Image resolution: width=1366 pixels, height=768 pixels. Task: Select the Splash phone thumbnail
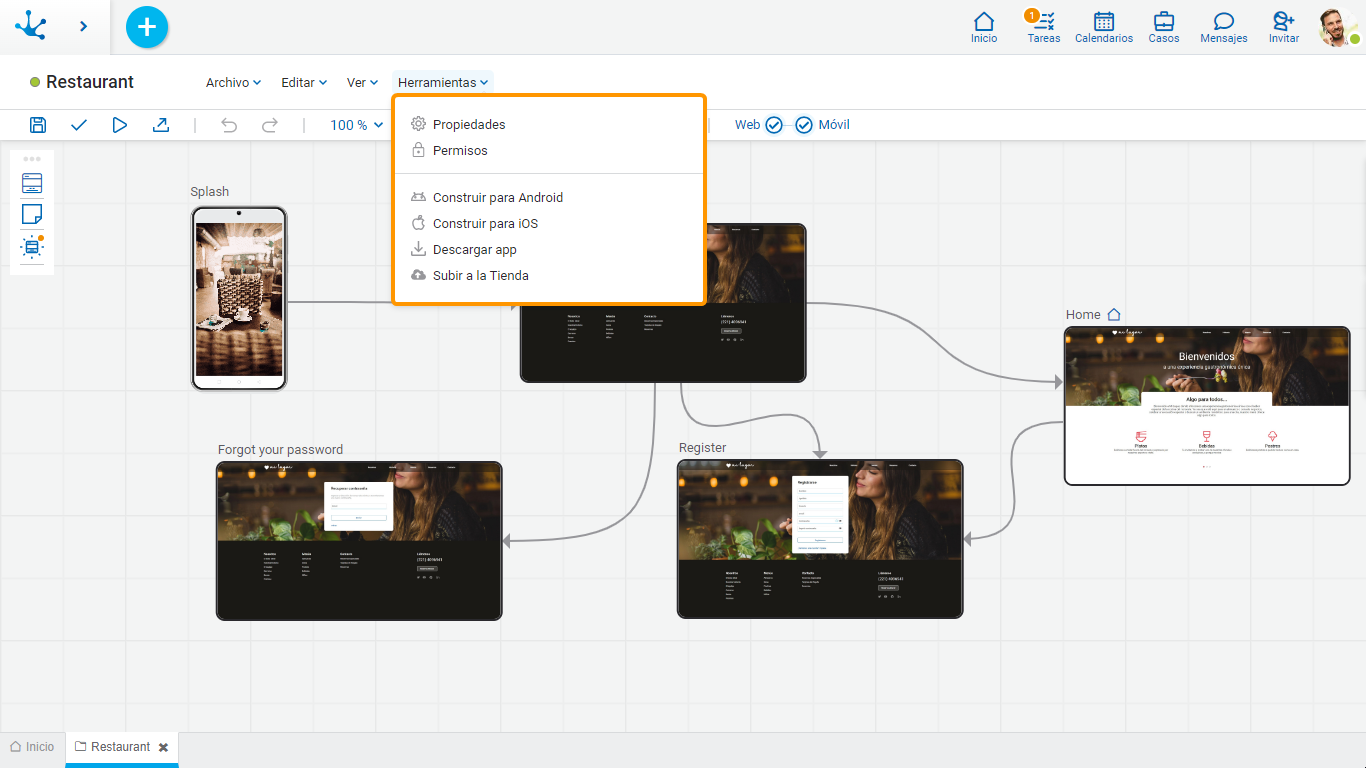(x=239, y=298)
